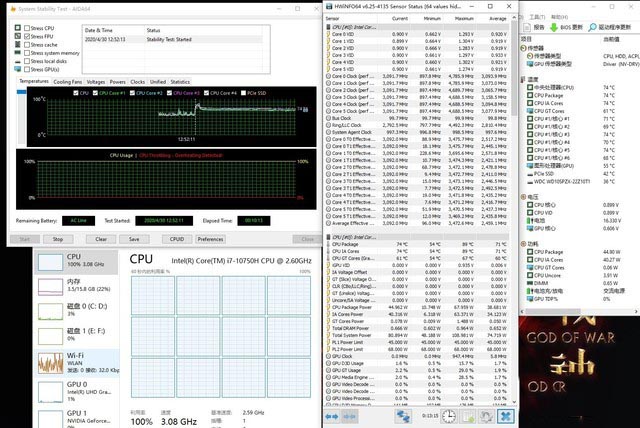Enable PCIe SSD graph checkbox
The height and width of the screenshot is (428, 640).
pyautogui.click(x=244, y=93)
